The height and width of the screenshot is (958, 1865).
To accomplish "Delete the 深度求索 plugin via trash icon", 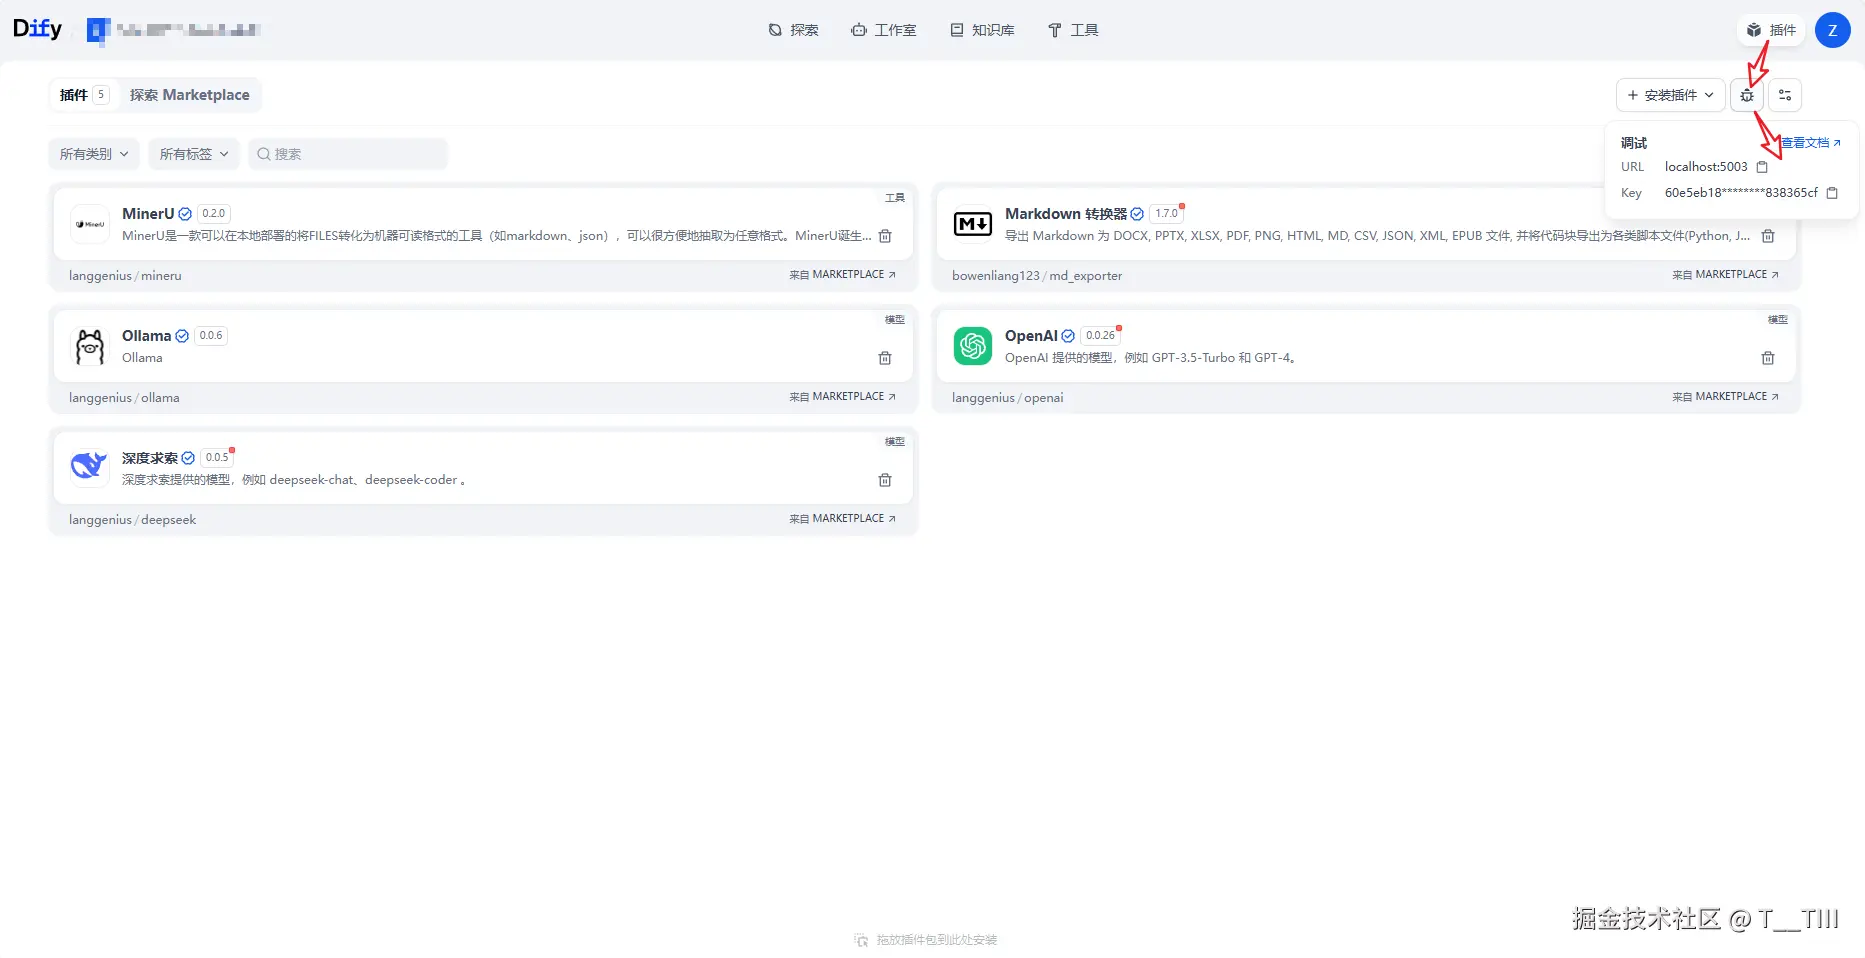I will tap(885, 480).
